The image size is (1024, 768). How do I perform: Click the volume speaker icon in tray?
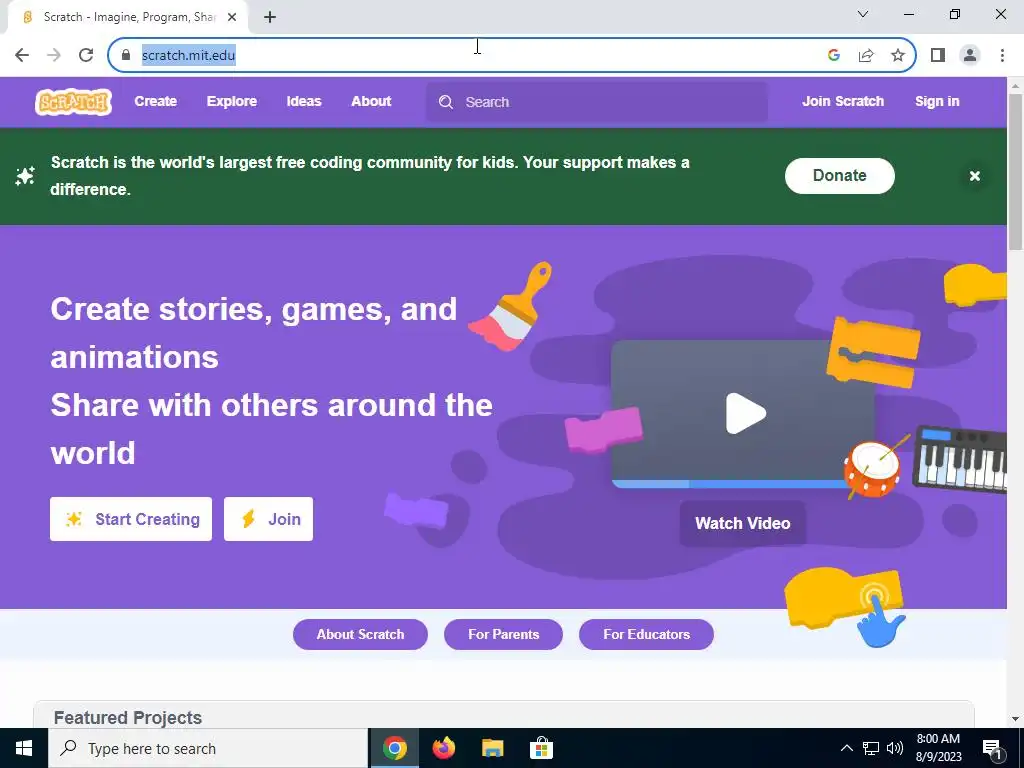coord(895,748)
